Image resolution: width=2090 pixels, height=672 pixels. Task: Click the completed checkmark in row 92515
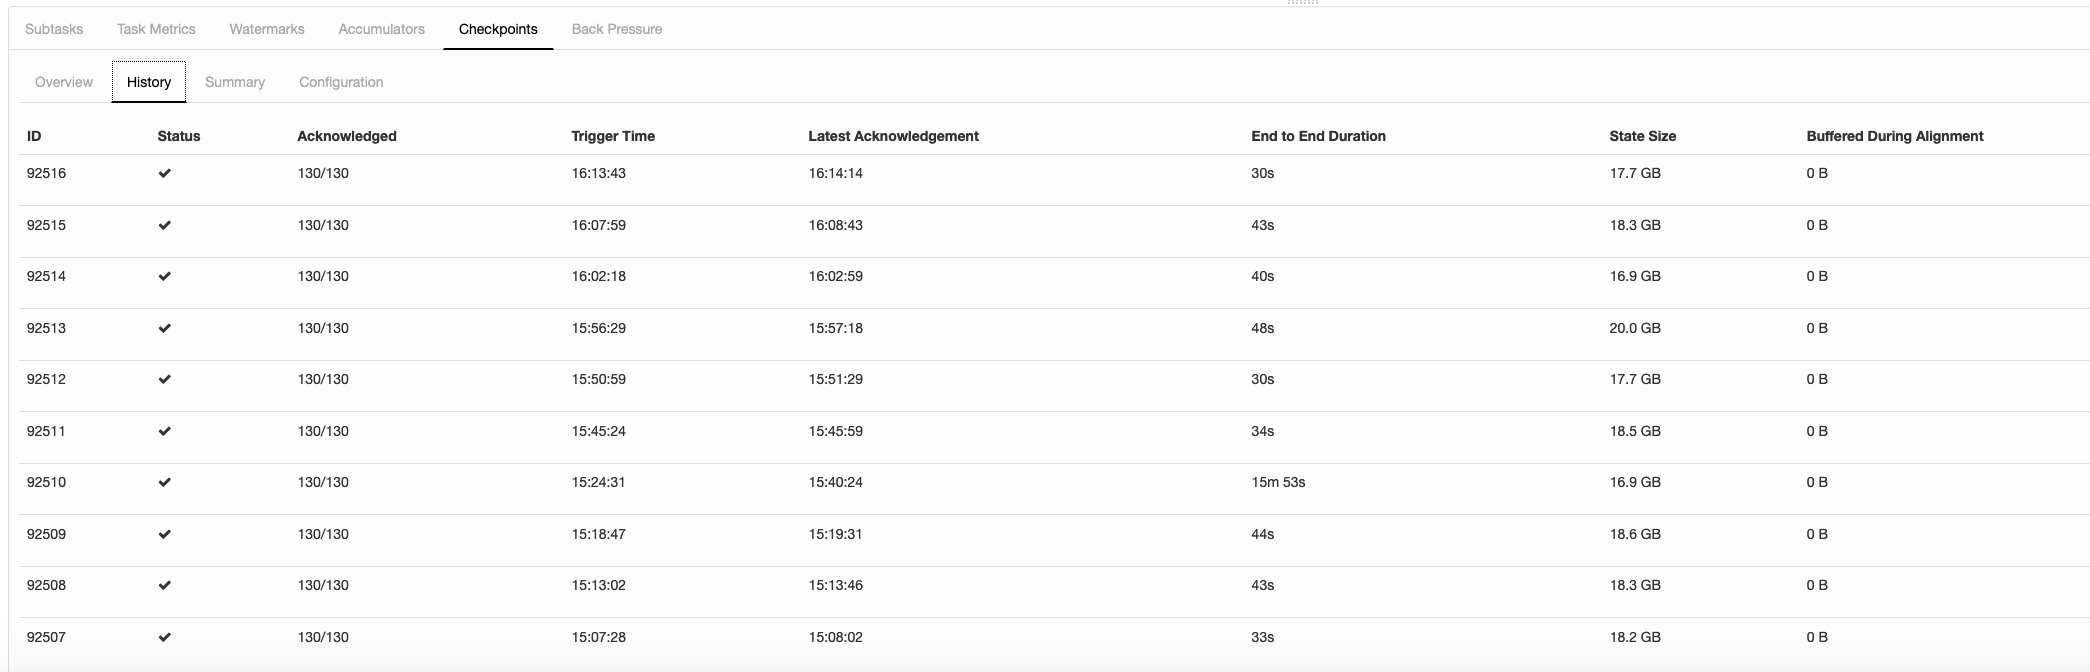[165, 226]
